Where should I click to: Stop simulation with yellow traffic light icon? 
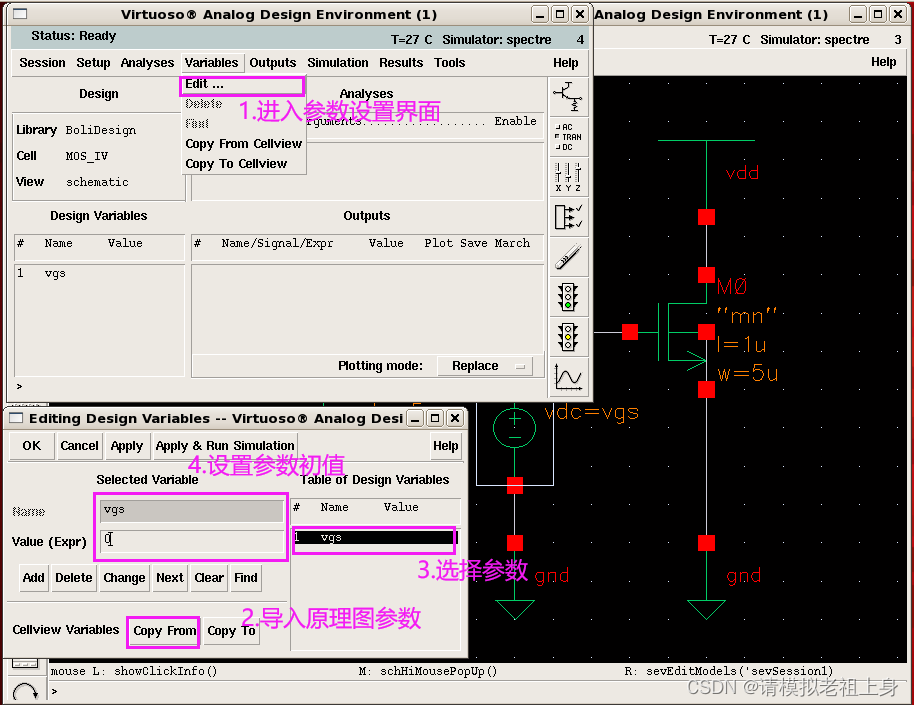(568, 336)
